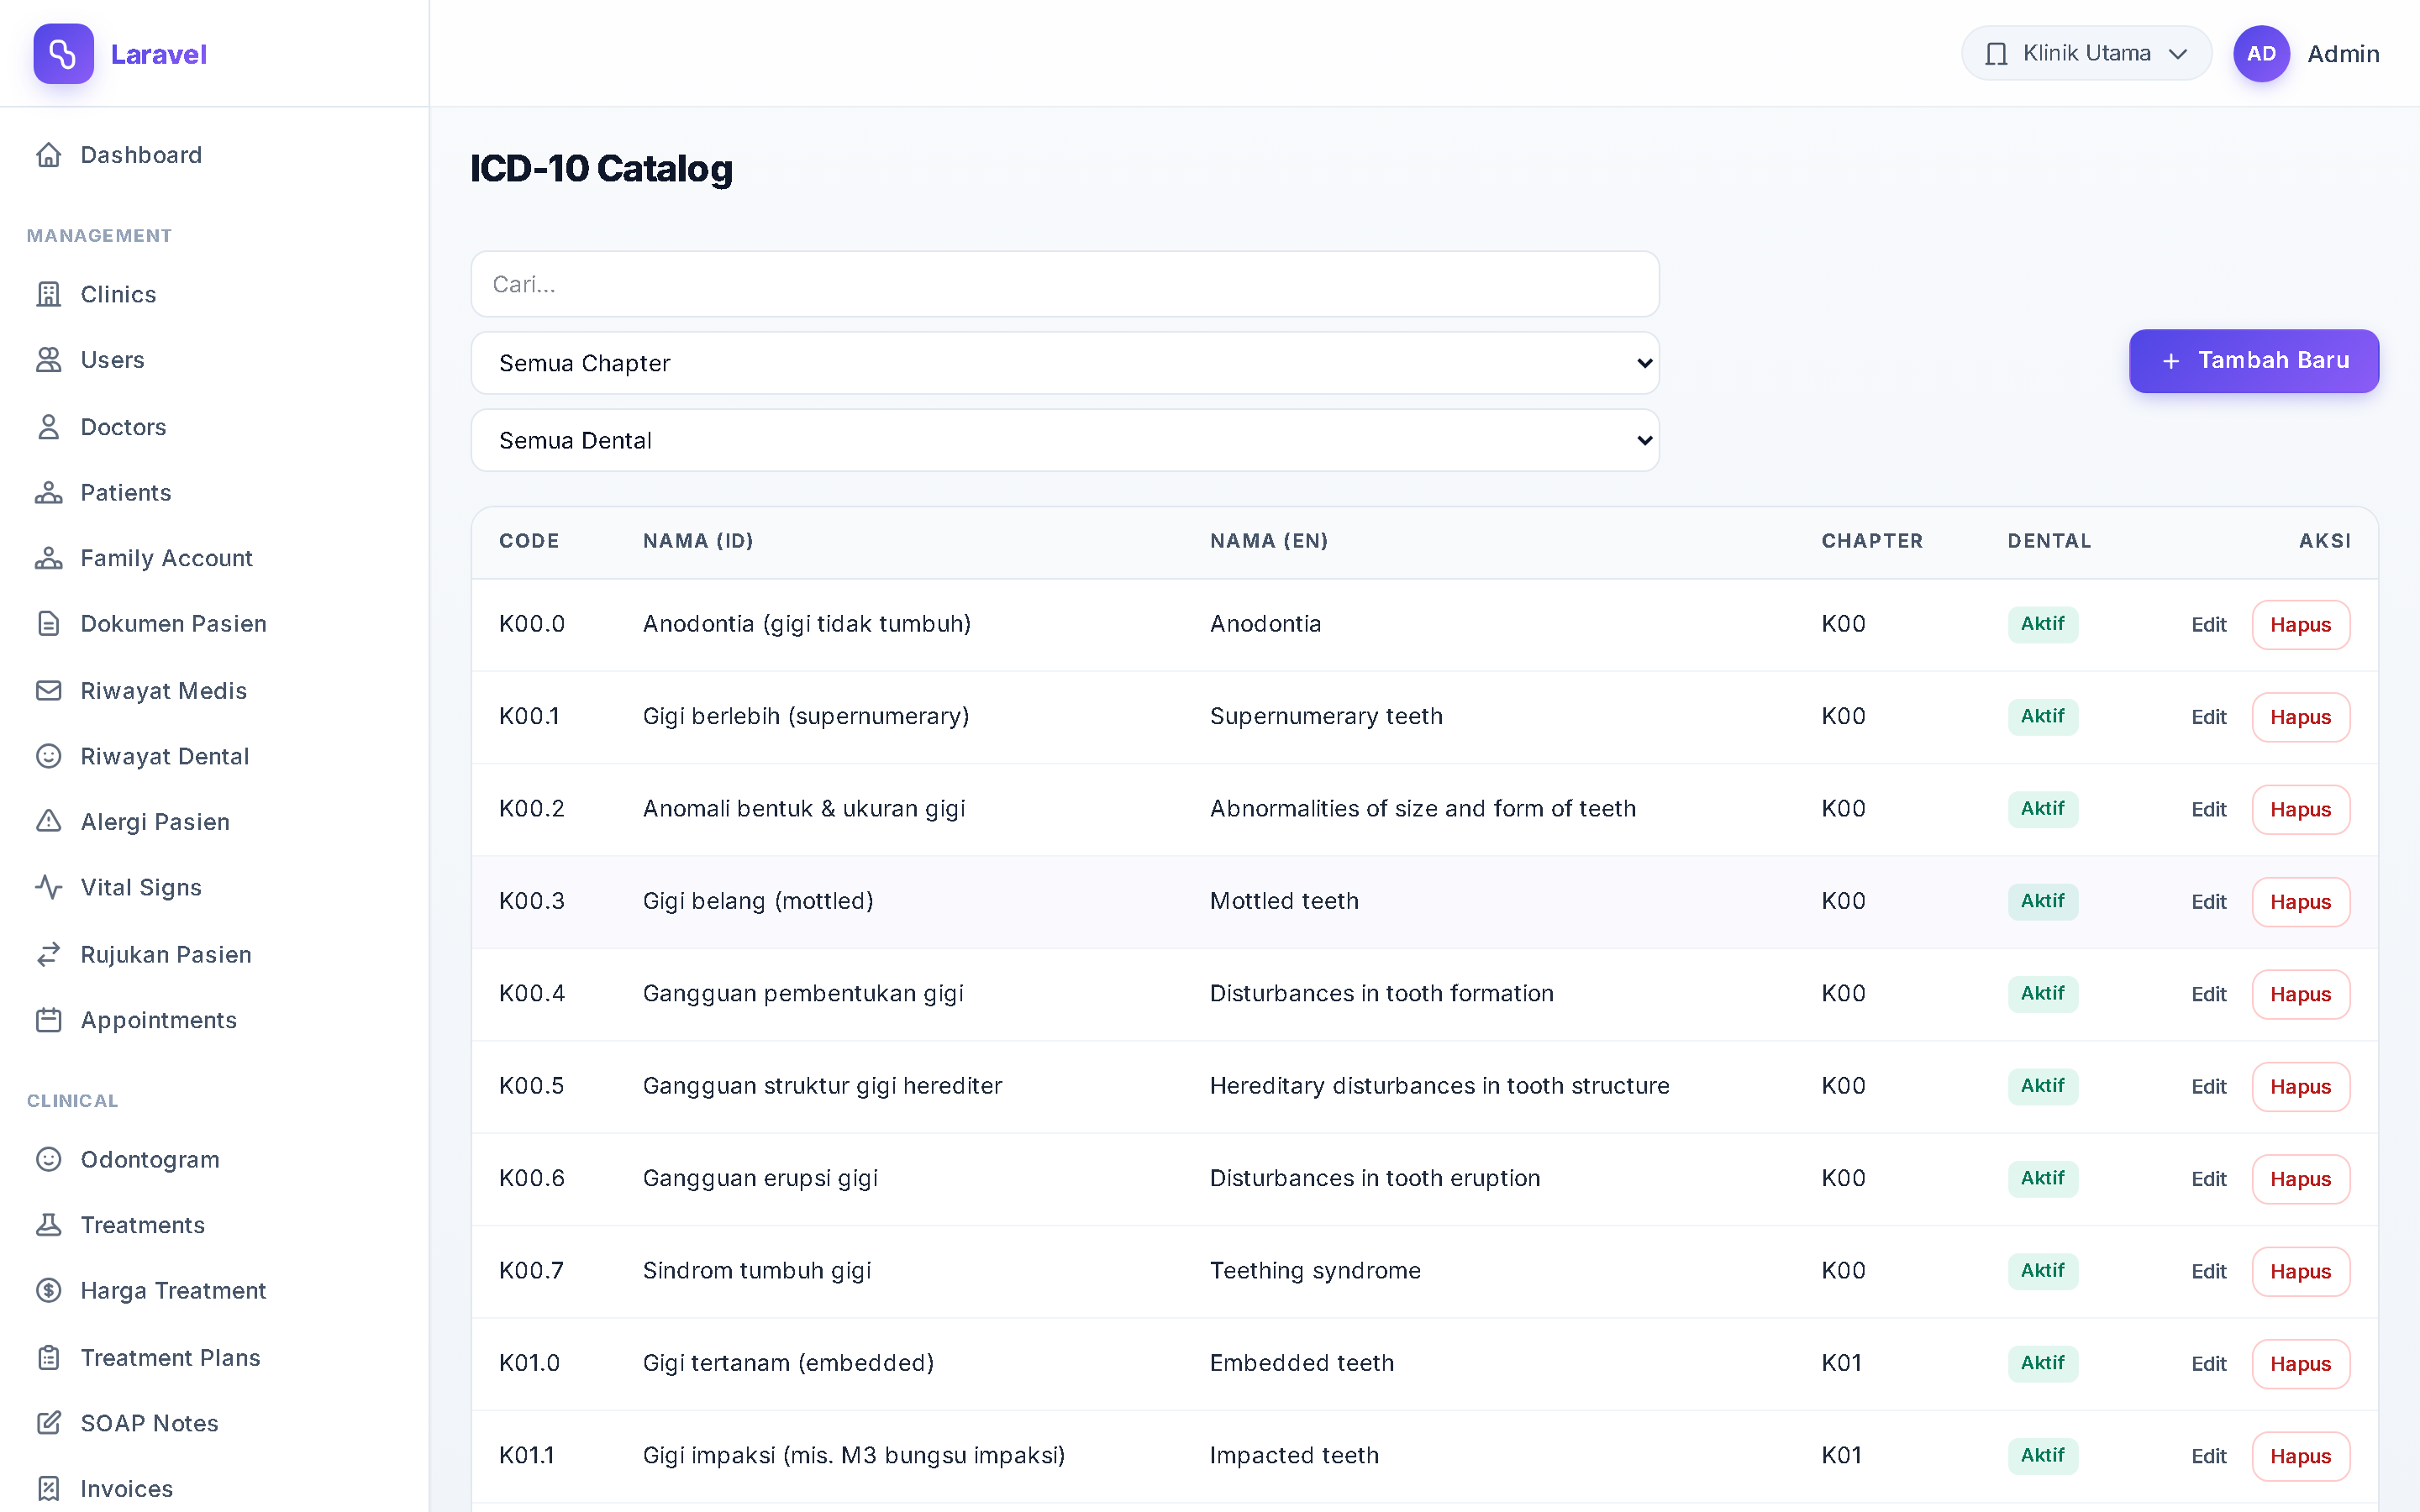The height and width of the screenshot is (1512, 2420).
Task: Click the Odontogram smiley icon
Action: pos(48,1160)
